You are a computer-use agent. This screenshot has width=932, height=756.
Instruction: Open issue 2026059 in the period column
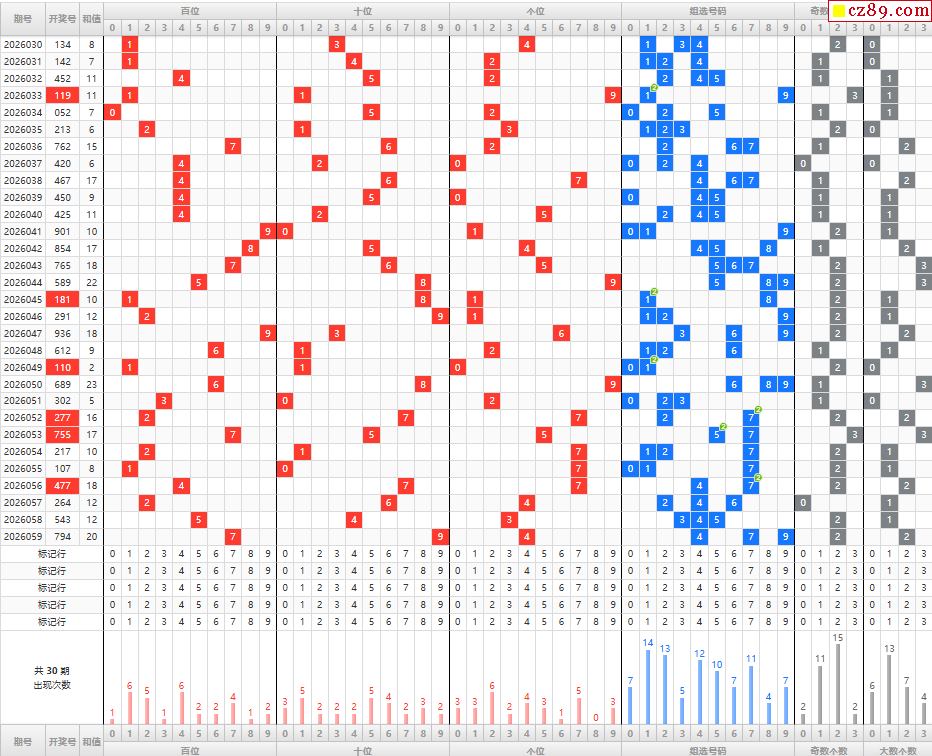click(x=22, y=537)
